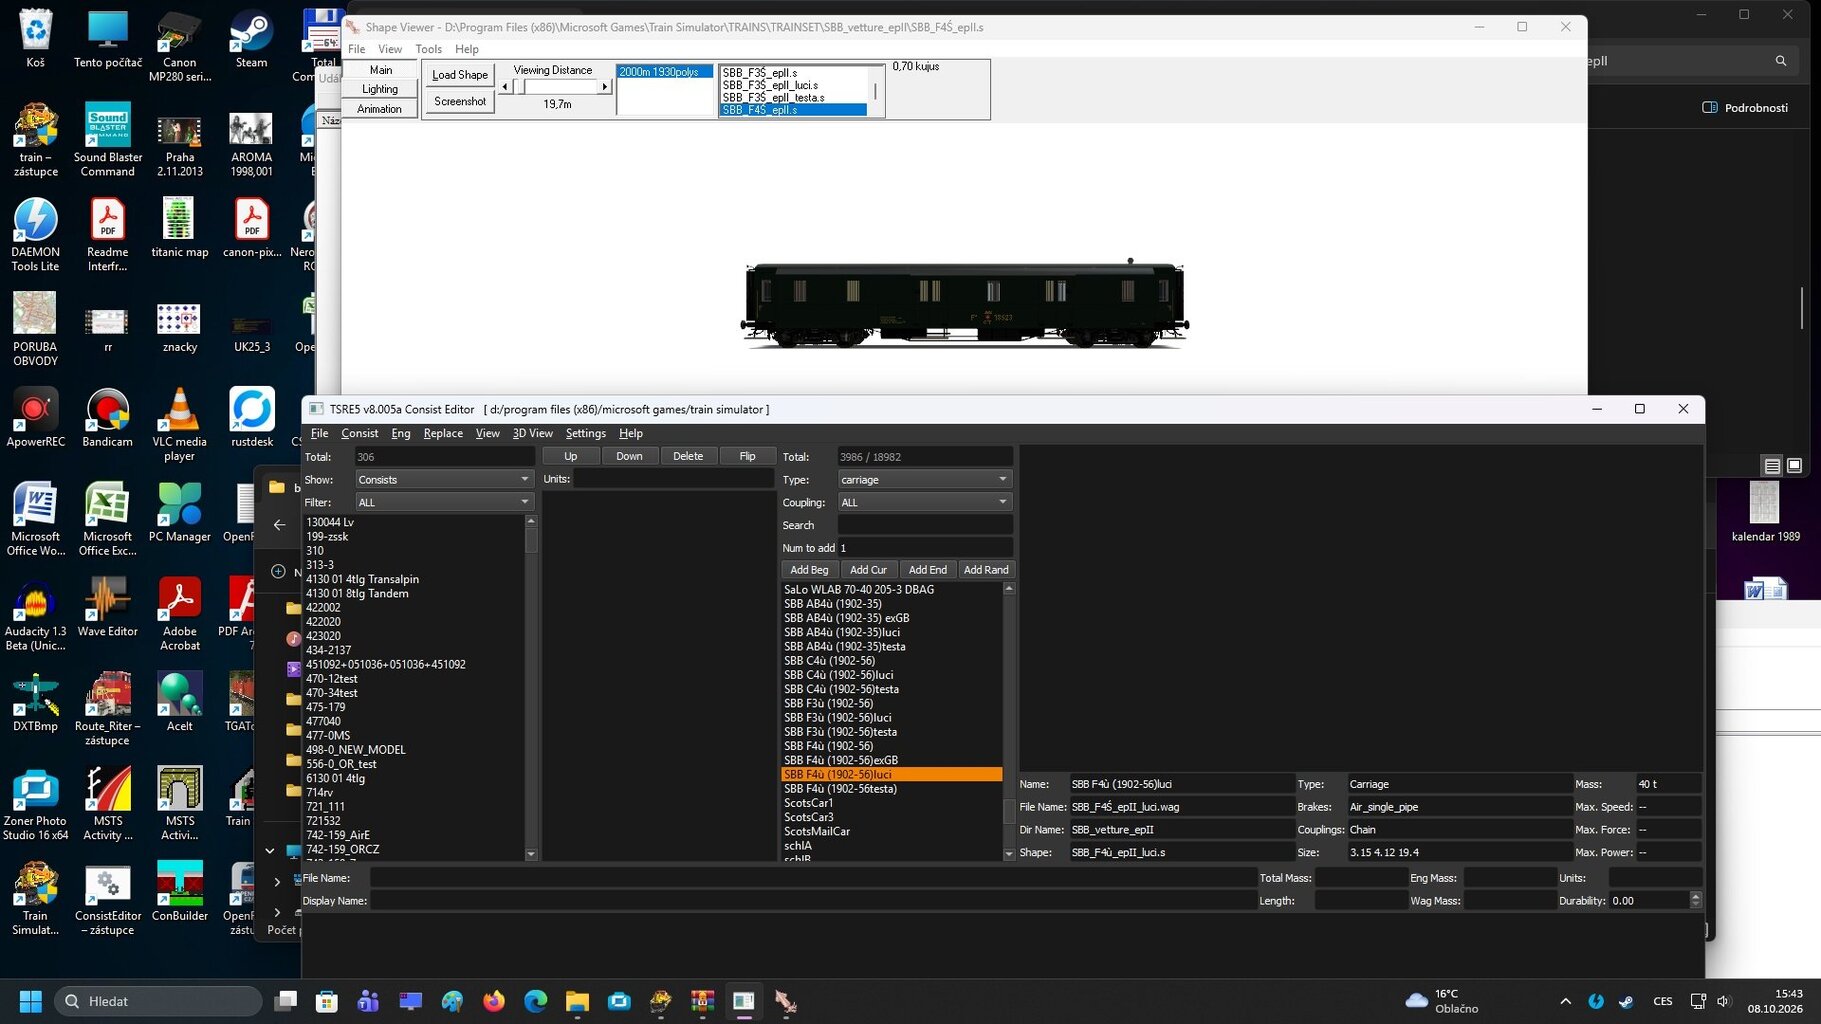Open the Show dropdown set to Consists
The image size is (1821, 1024).
click(444, 480)
